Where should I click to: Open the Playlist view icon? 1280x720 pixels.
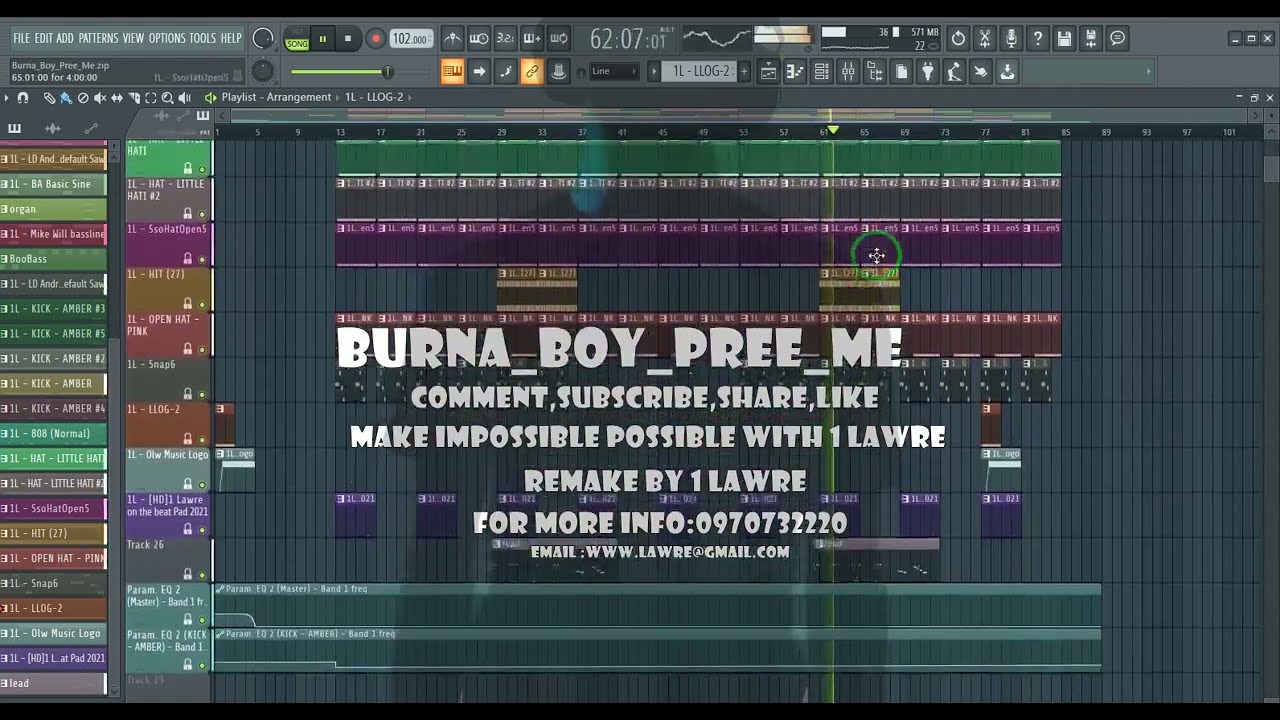[x=769, y=71]
